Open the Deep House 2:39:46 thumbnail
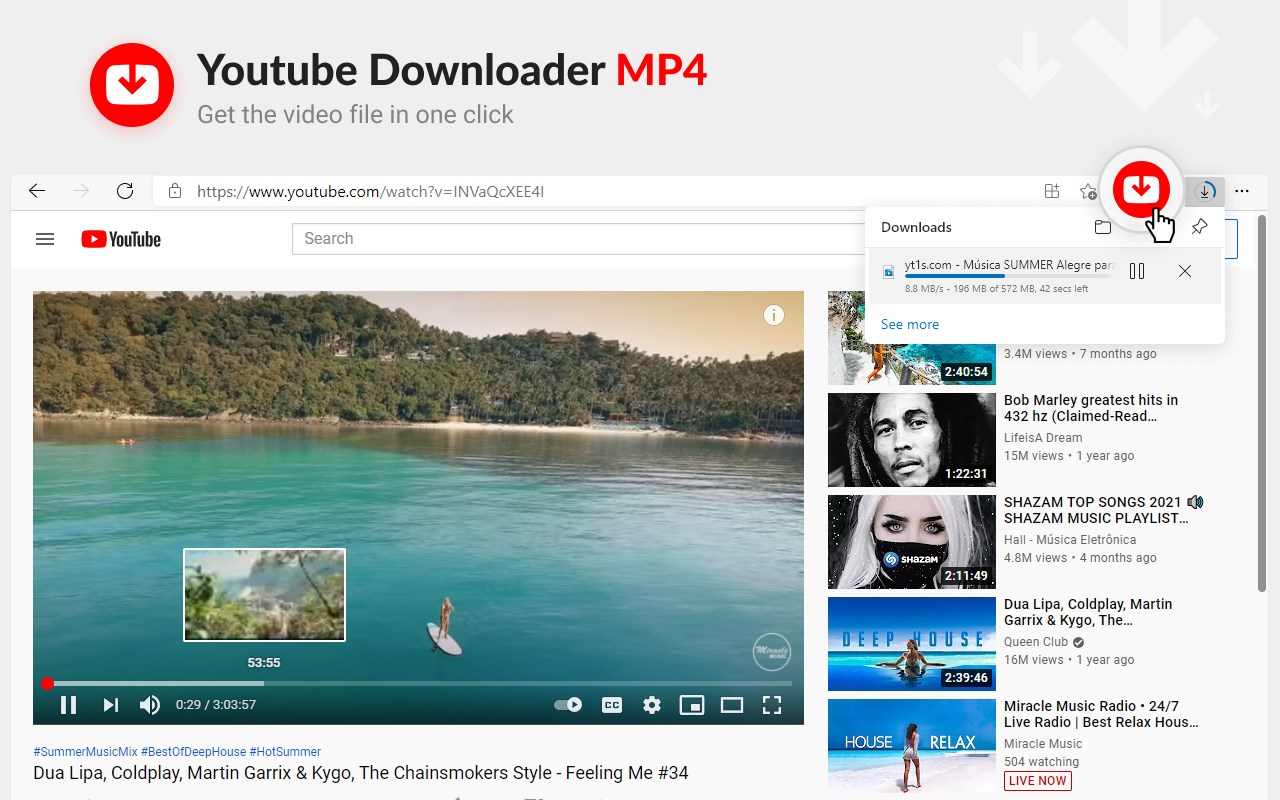The width and height of the screenshot is (1280, 800). pyautogui.click(x=912, y=644)
